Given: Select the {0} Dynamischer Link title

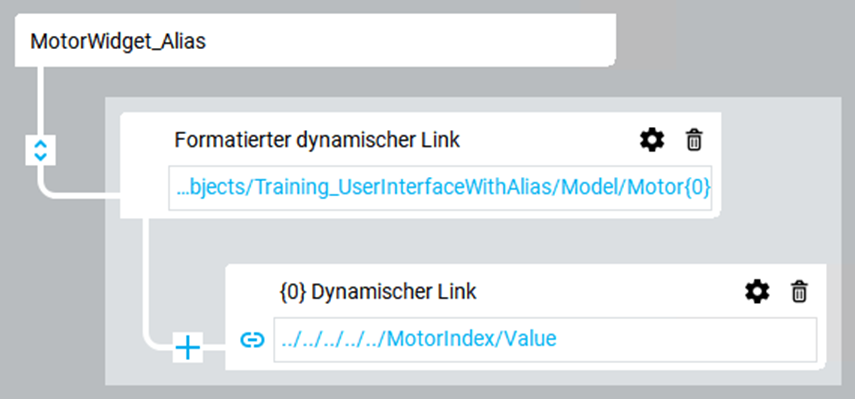Looking at the screenshot, I should click(x=378, y=292).
